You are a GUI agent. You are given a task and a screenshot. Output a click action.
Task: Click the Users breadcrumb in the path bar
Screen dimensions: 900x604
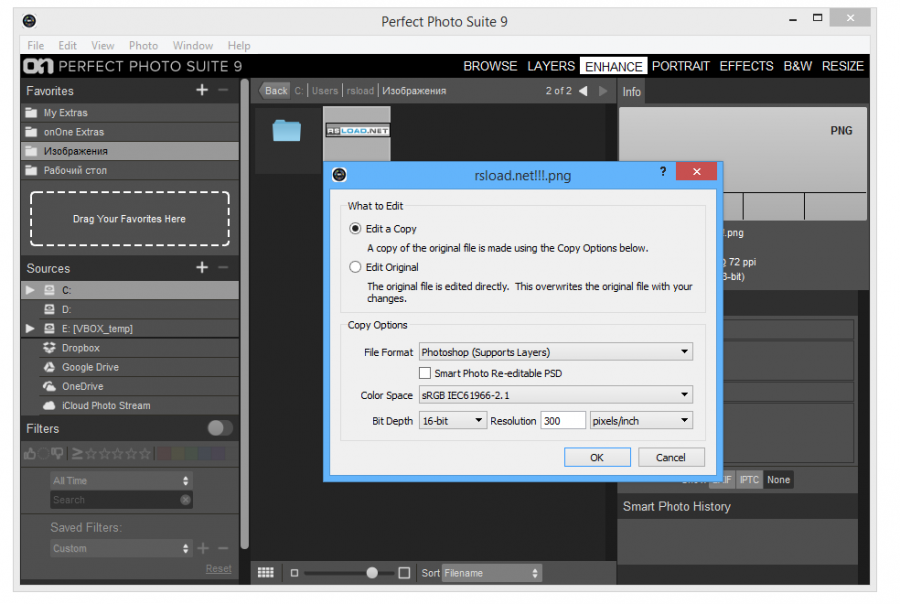coord(325,91)
